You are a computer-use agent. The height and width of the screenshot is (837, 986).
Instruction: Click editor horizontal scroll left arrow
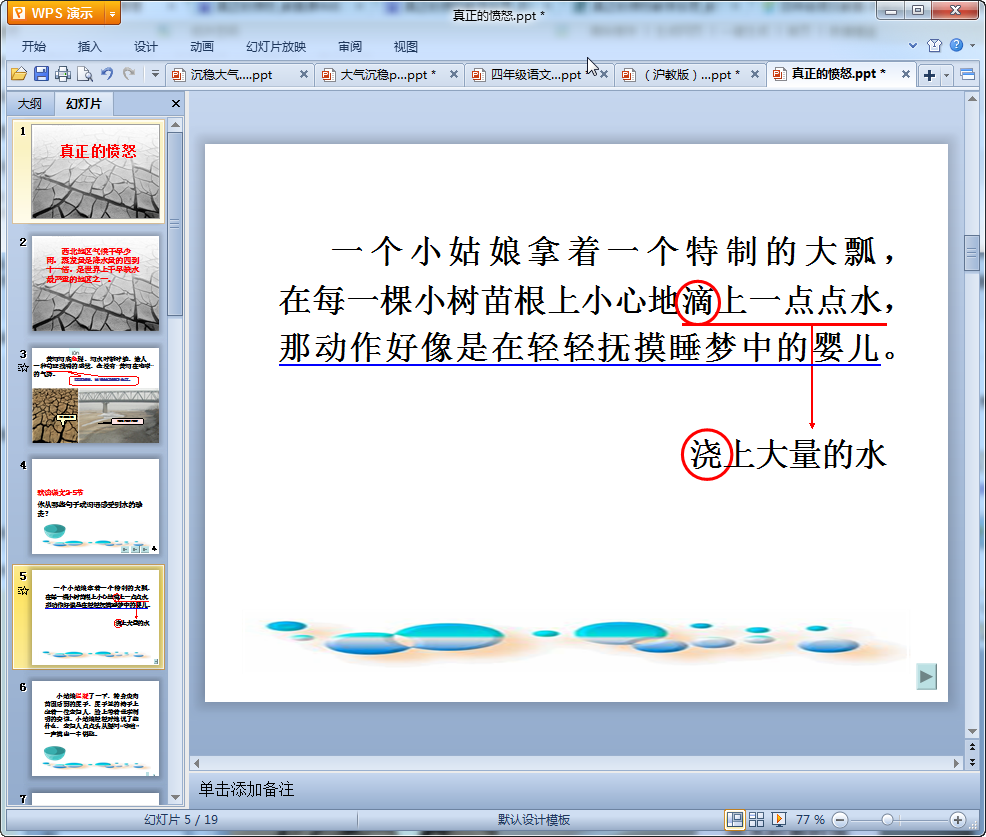click(x=197, y=763)
